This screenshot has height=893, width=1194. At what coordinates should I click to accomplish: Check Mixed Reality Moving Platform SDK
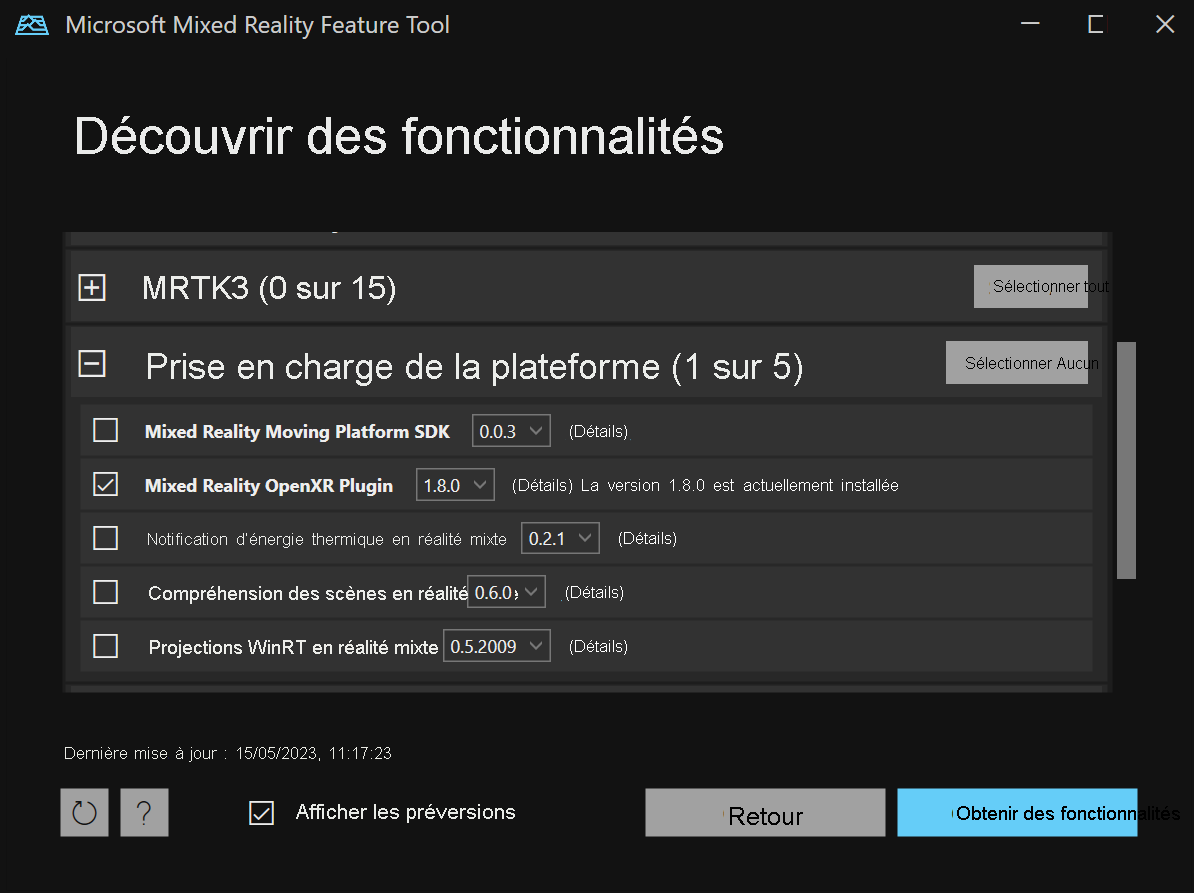[105, 430]
